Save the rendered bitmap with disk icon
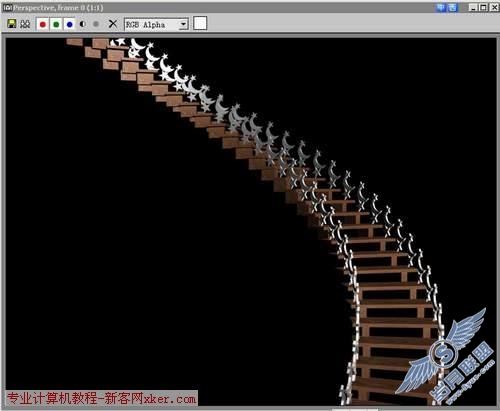Image resolution: width=500 pixels, height=411 pixels. click(12, 24)
